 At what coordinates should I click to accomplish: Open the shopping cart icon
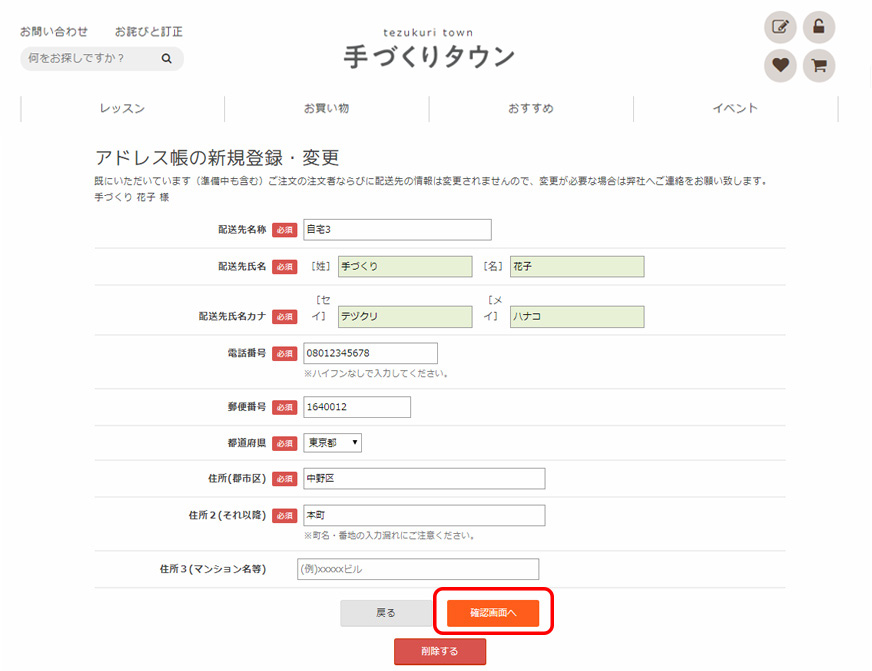click(x=818, y=66)
